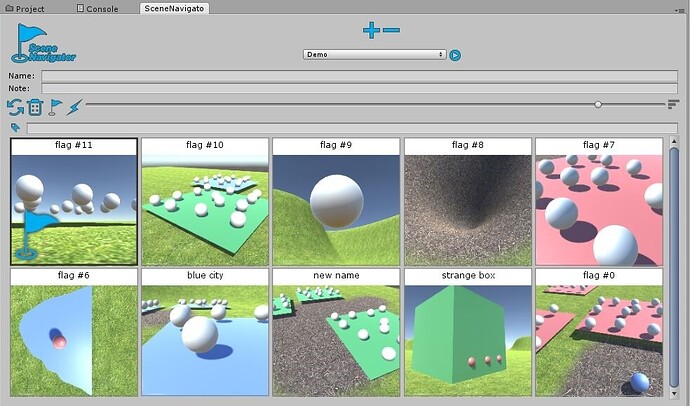Screen dimensions: 690x406
Task: Focus the Note input field
Action: pyautogui.click(x=359, y=88)
